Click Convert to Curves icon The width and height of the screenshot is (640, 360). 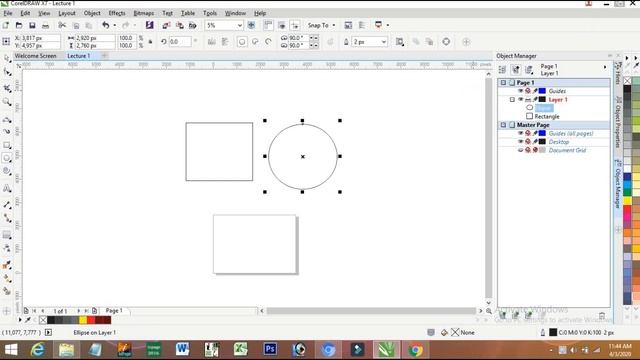tap(446, 42)
